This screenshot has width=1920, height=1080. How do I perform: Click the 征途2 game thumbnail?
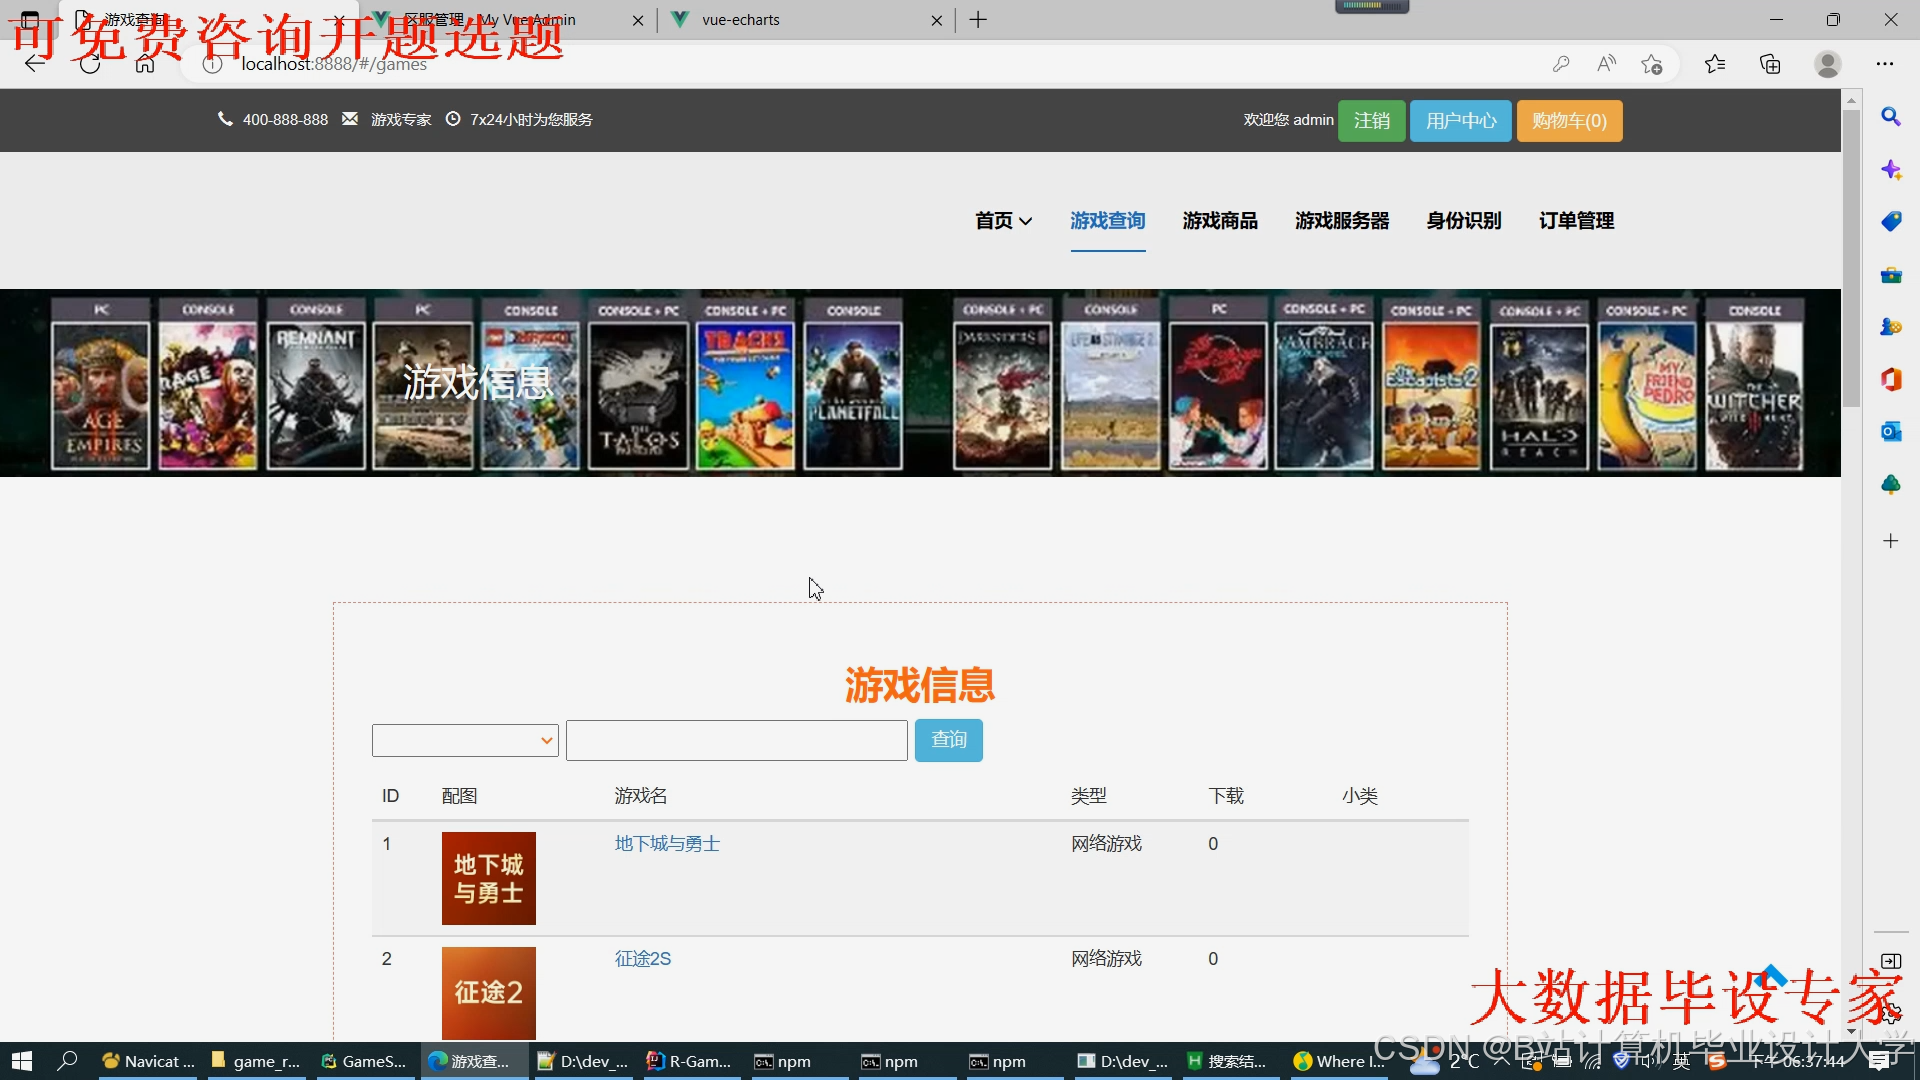[488, 992]
